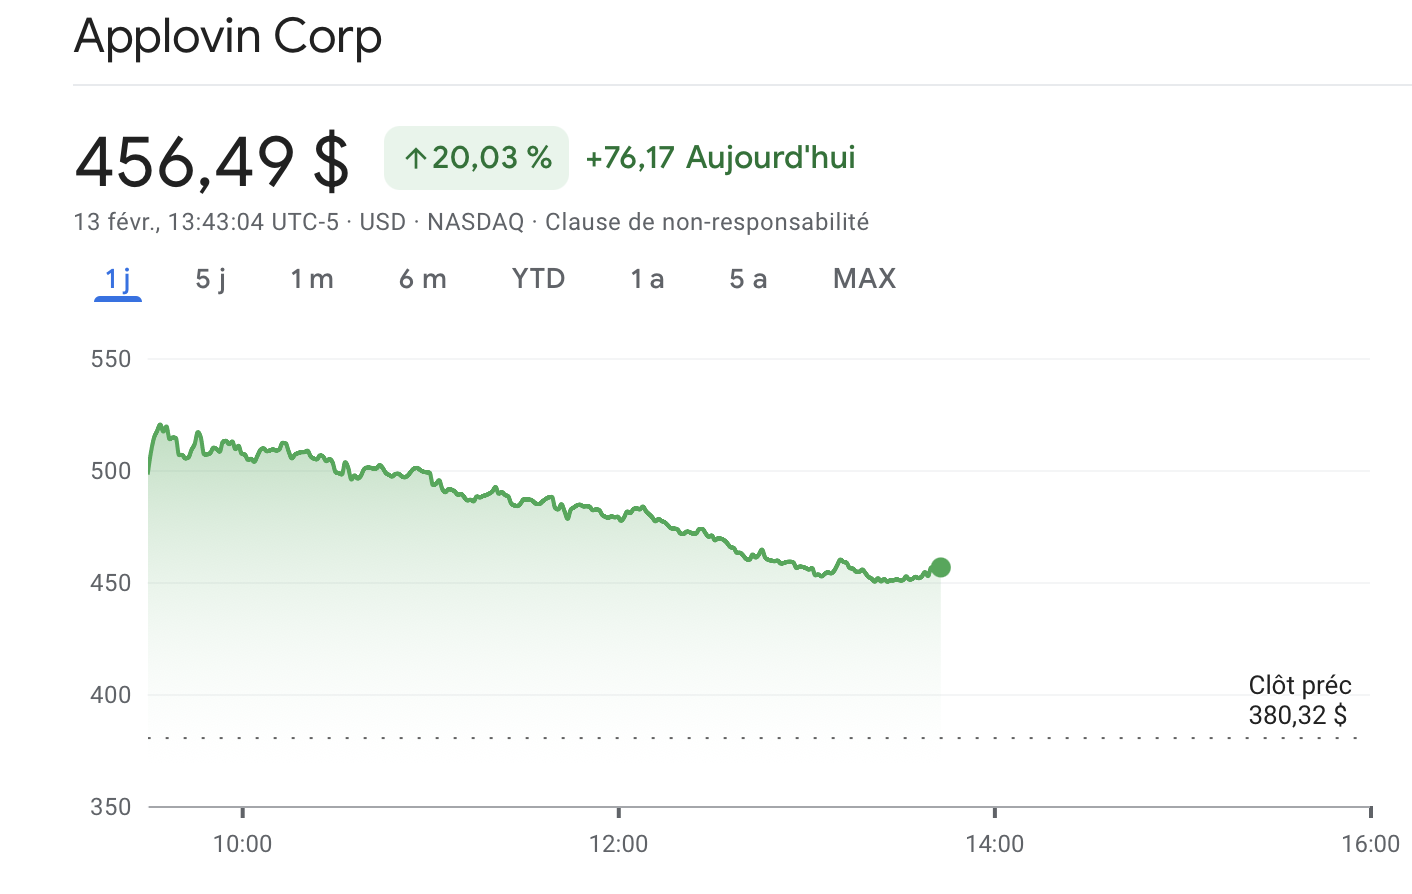Show the 6 m chart range
The height and width of the screenshot is (894, 1412).
point(422,279)
